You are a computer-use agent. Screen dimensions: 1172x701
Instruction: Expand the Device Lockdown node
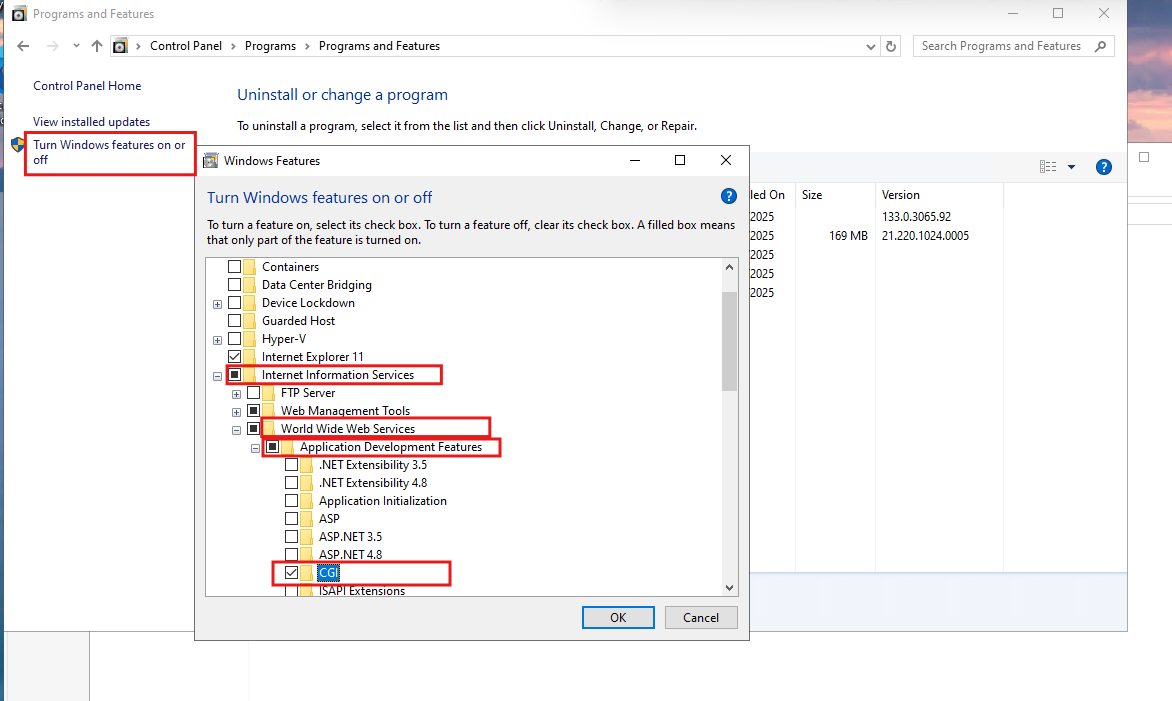pyautogui.click(x=218, y=304)
